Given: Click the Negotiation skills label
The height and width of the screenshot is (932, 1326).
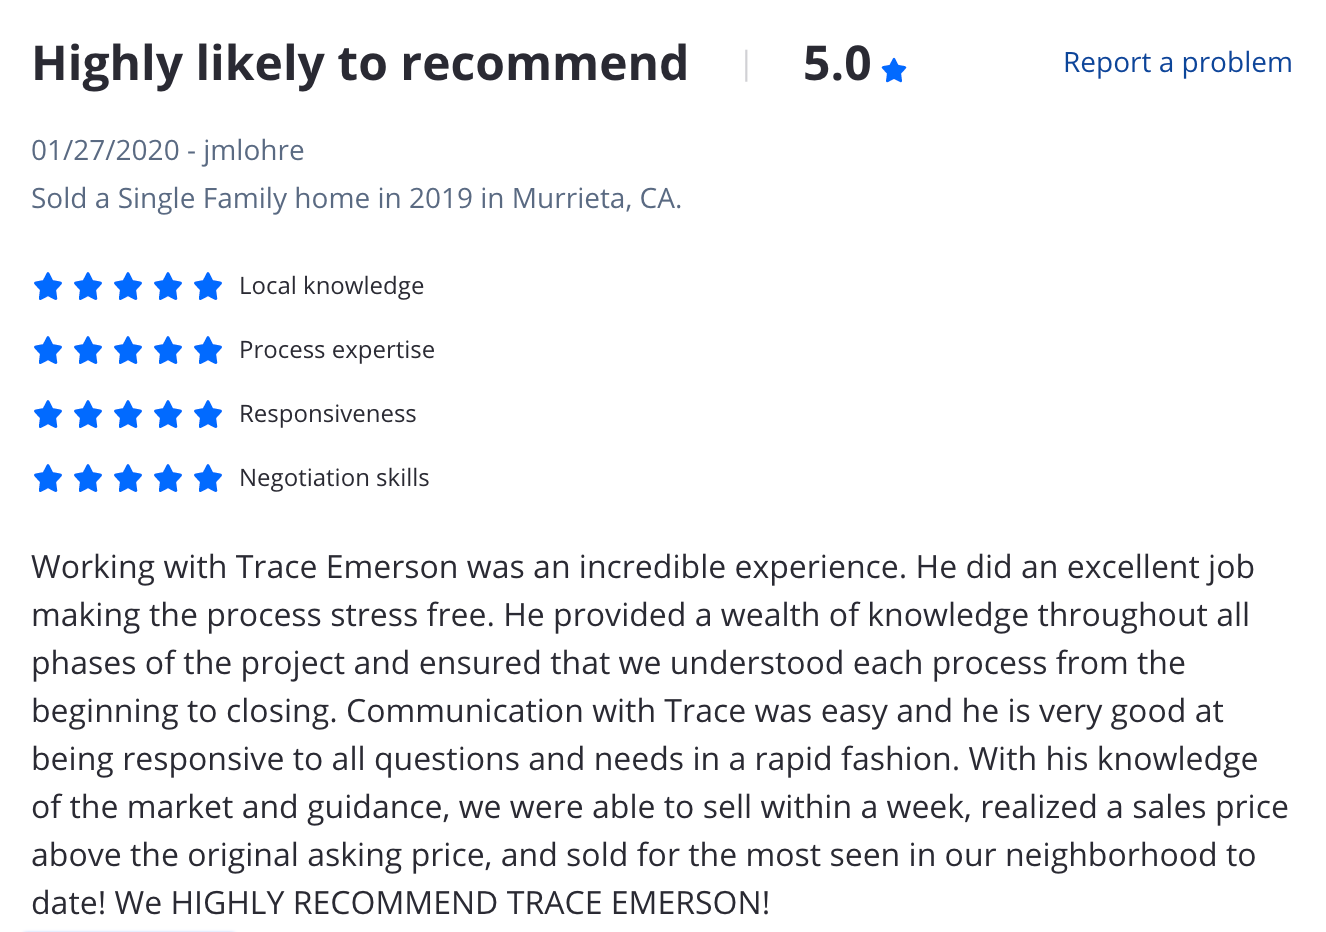Looking at the screenshot, I should click(x=334, y=478).
